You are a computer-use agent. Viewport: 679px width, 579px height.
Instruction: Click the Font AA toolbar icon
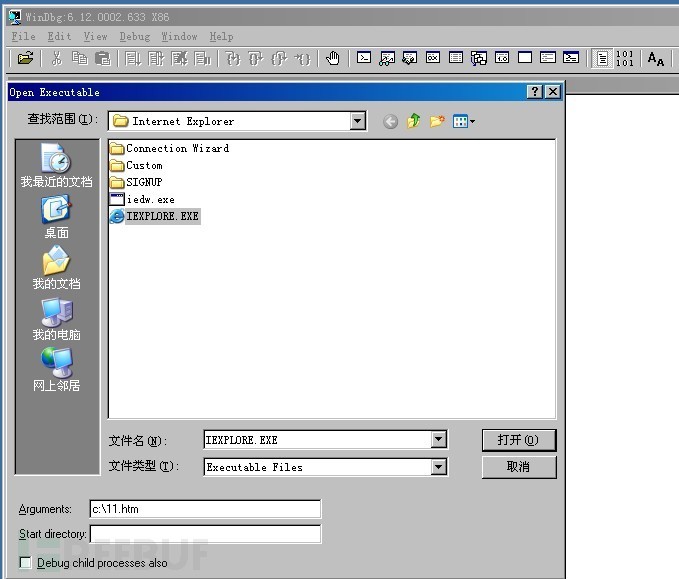pos(656,58)
